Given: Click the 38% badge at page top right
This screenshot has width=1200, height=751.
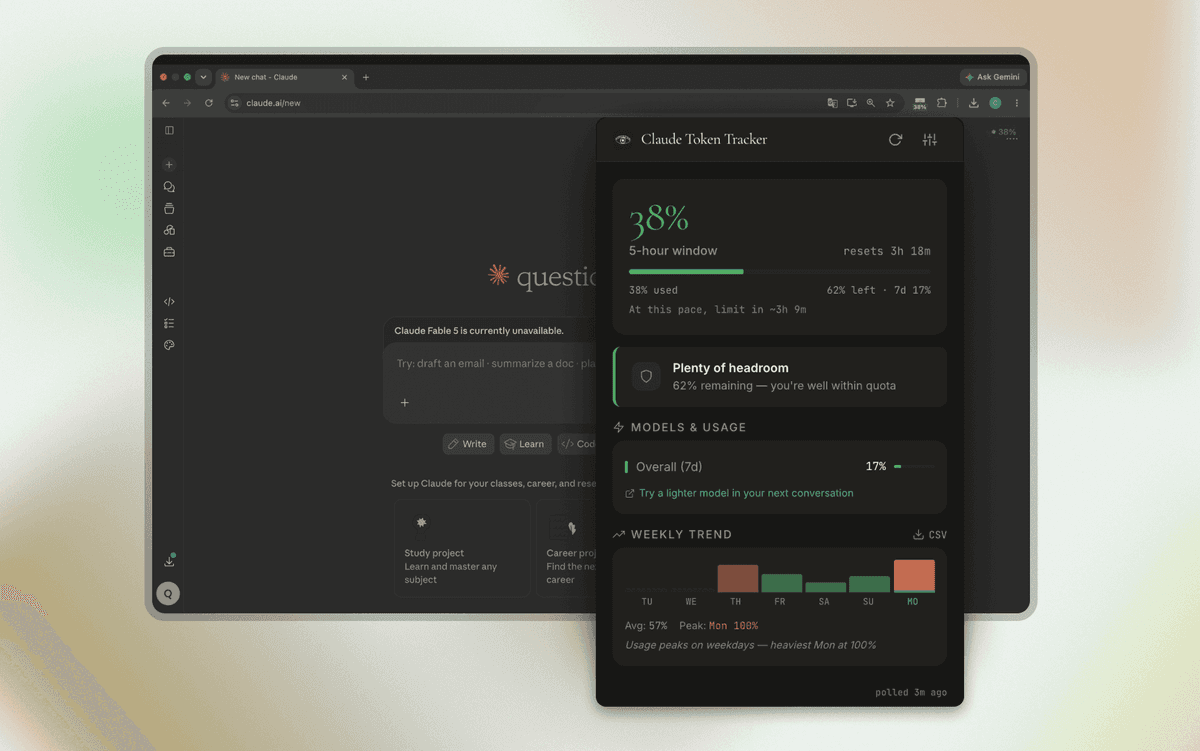Looking at the screenshot, I should pyautogui.click(x=1004, y=132).
